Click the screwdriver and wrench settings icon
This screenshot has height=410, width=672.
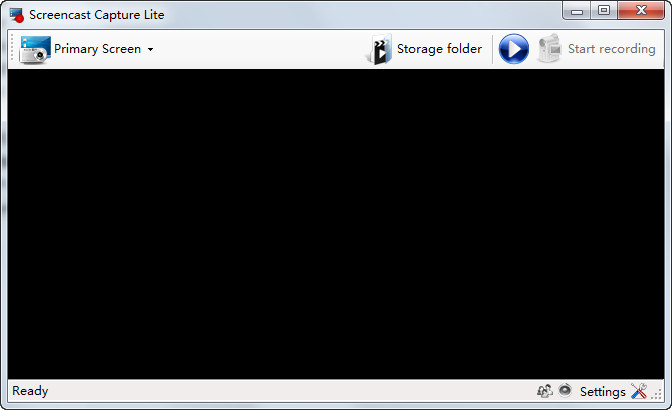click(x=639, y=390)
